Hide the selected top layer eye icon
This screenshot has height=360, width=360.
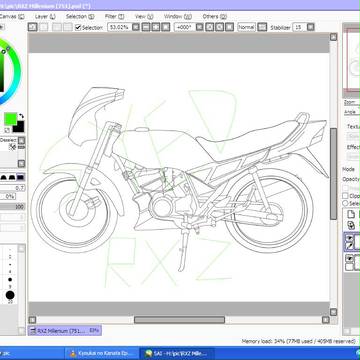(350, 238)
